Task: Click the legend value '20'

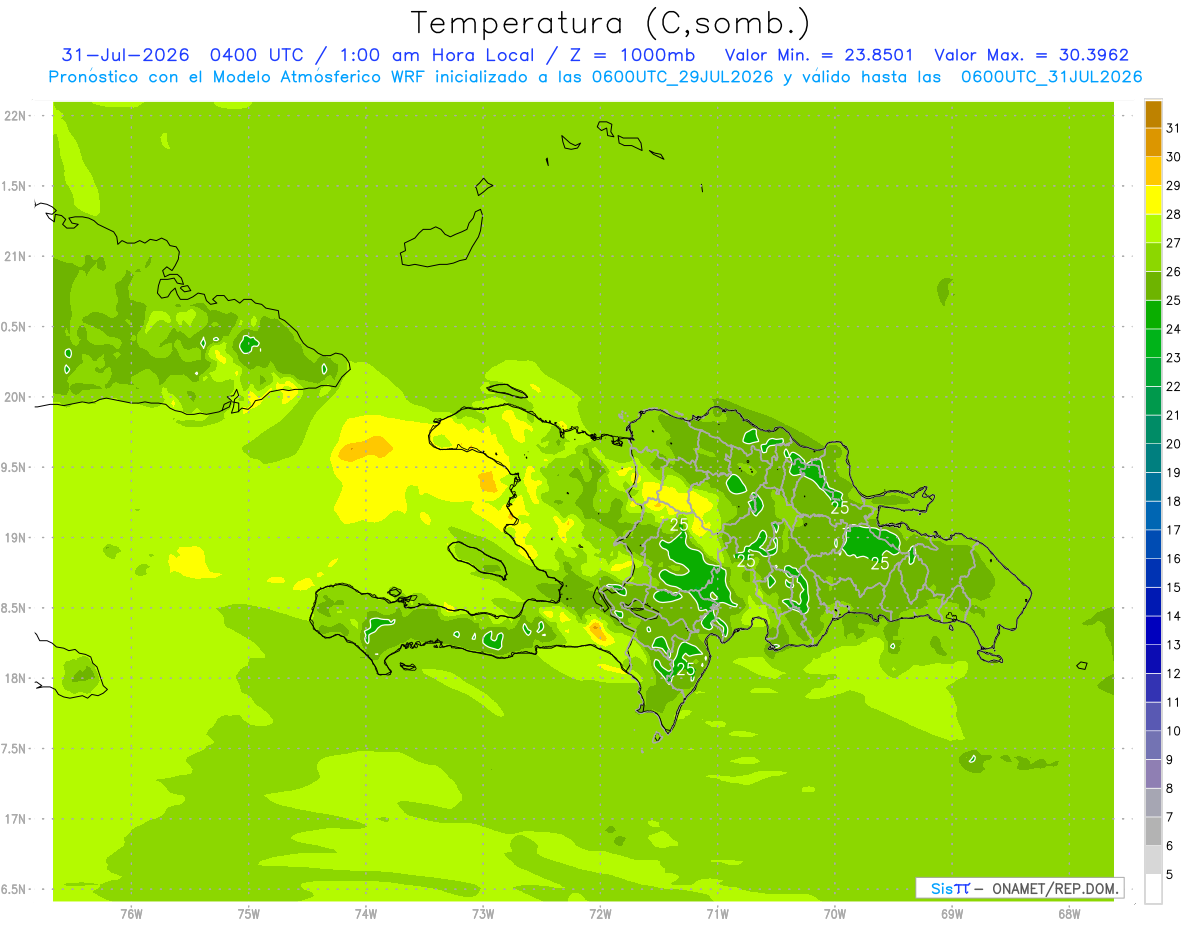Action: point(1173,444)
